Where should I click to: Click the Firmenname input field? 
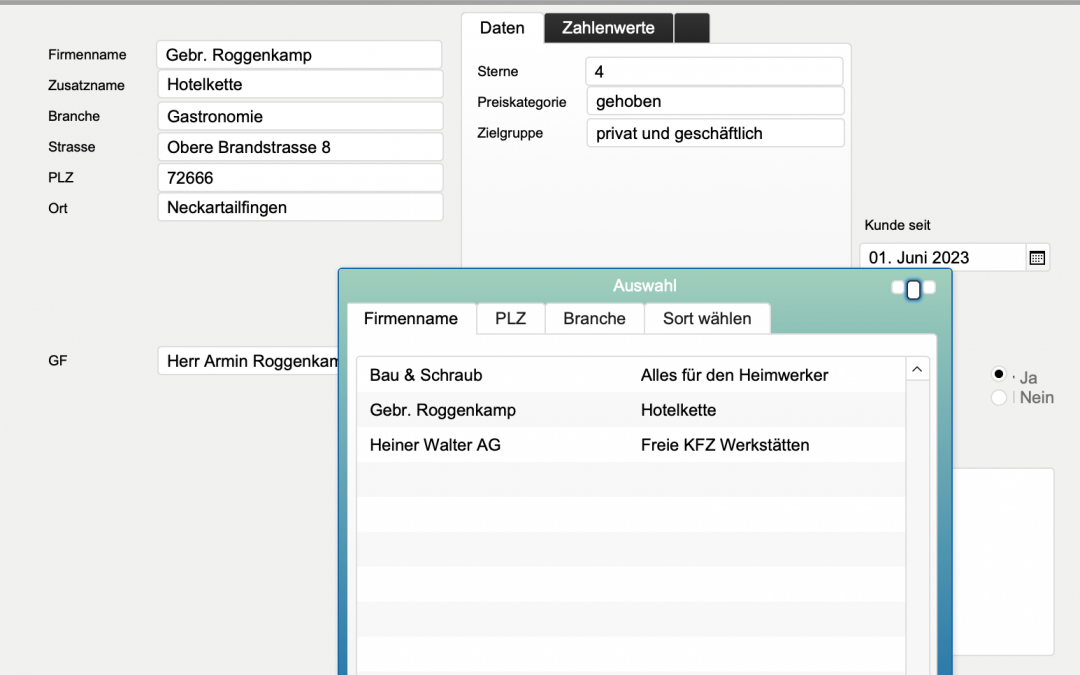click(x=299, y=55)
